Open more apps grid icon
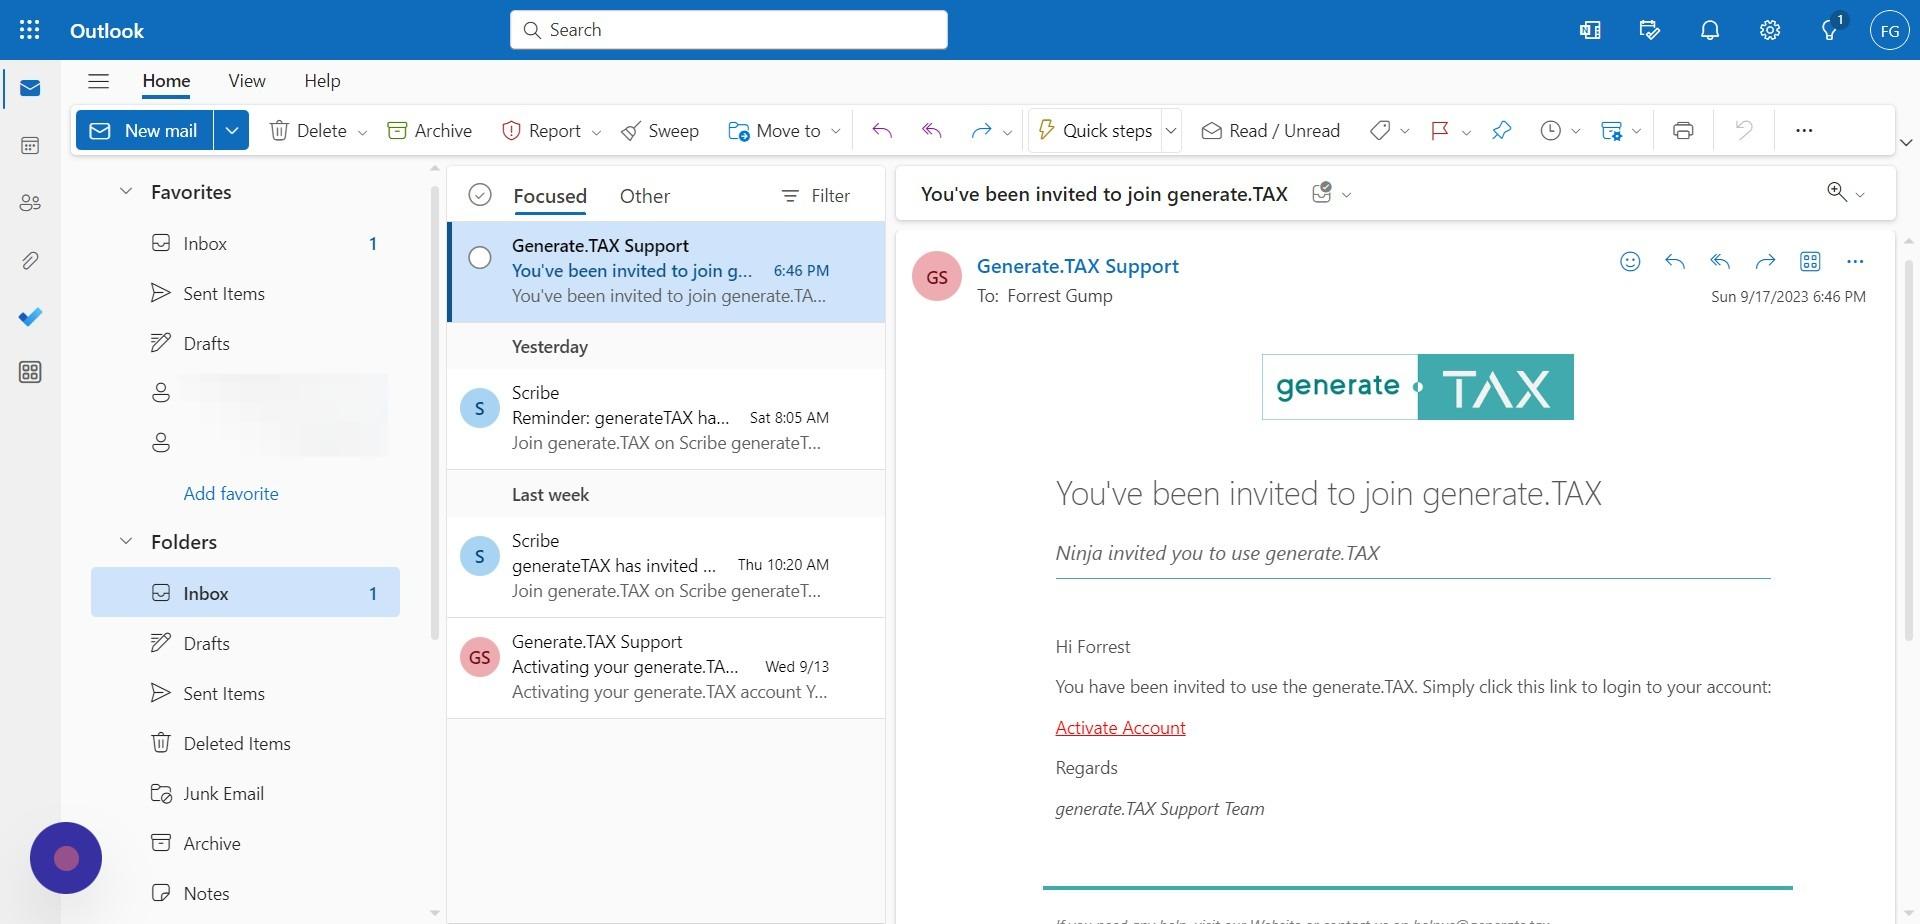The width and height of the screenshot is (1920, 924). click(x=30, y=373)
